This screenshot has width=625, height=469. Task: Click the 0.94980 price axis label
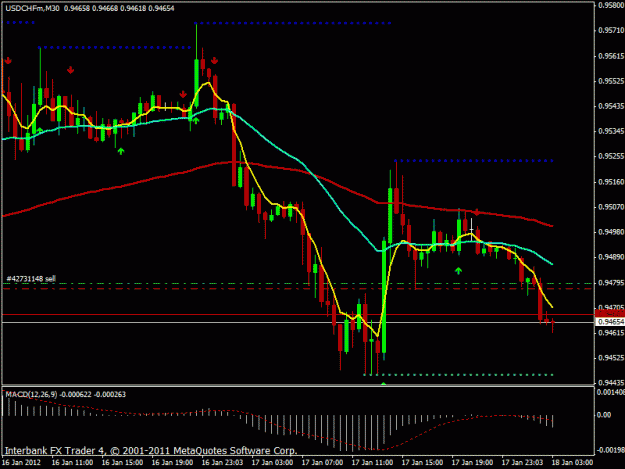point(611,232)
